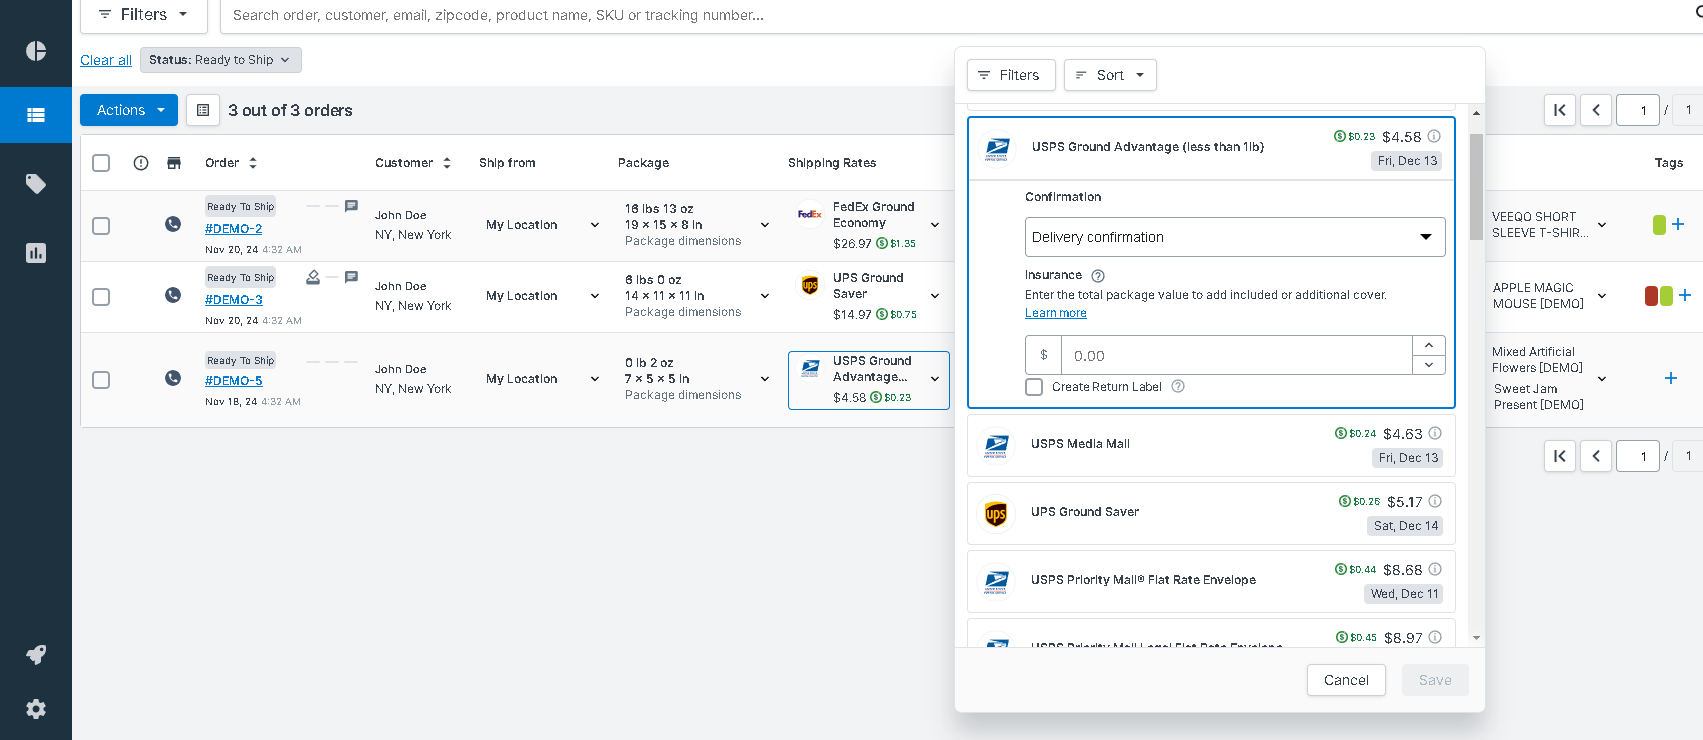Click the green tag swatch on VEEQO row
The image size is (1703, 740).
[x=1659, y=224]
